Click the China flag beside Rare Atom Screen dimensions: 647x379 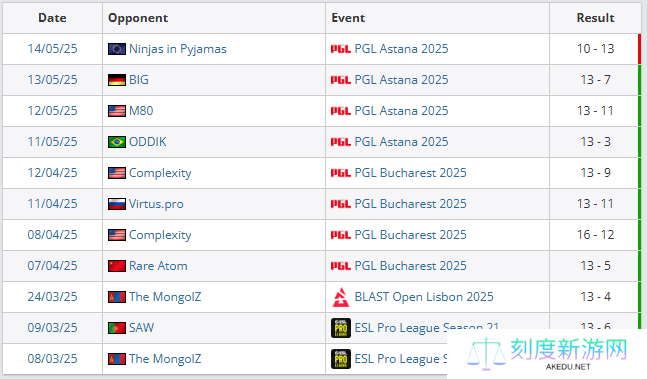(117, 266)
